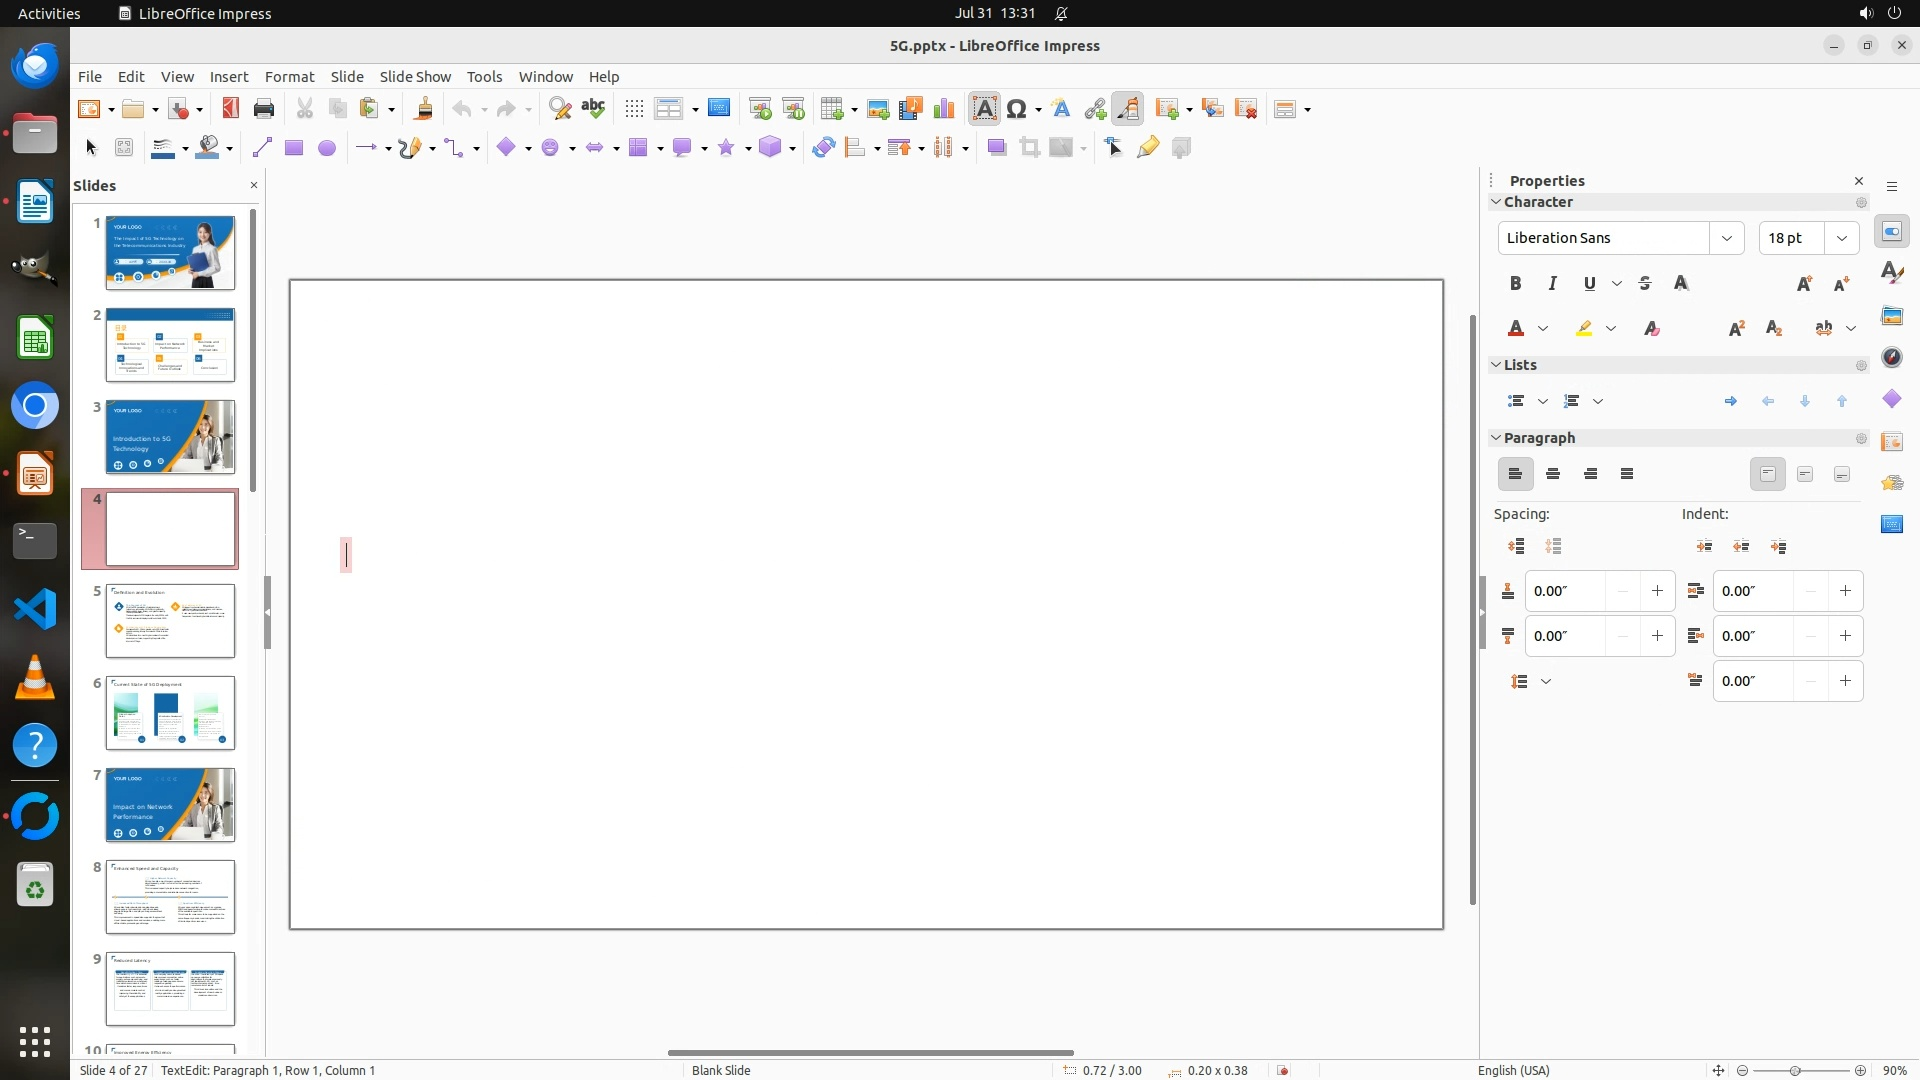This screenshot has width=1920, height=1080.
Task: Open the Gallery sidebar panel
Action: (1891, 316)
